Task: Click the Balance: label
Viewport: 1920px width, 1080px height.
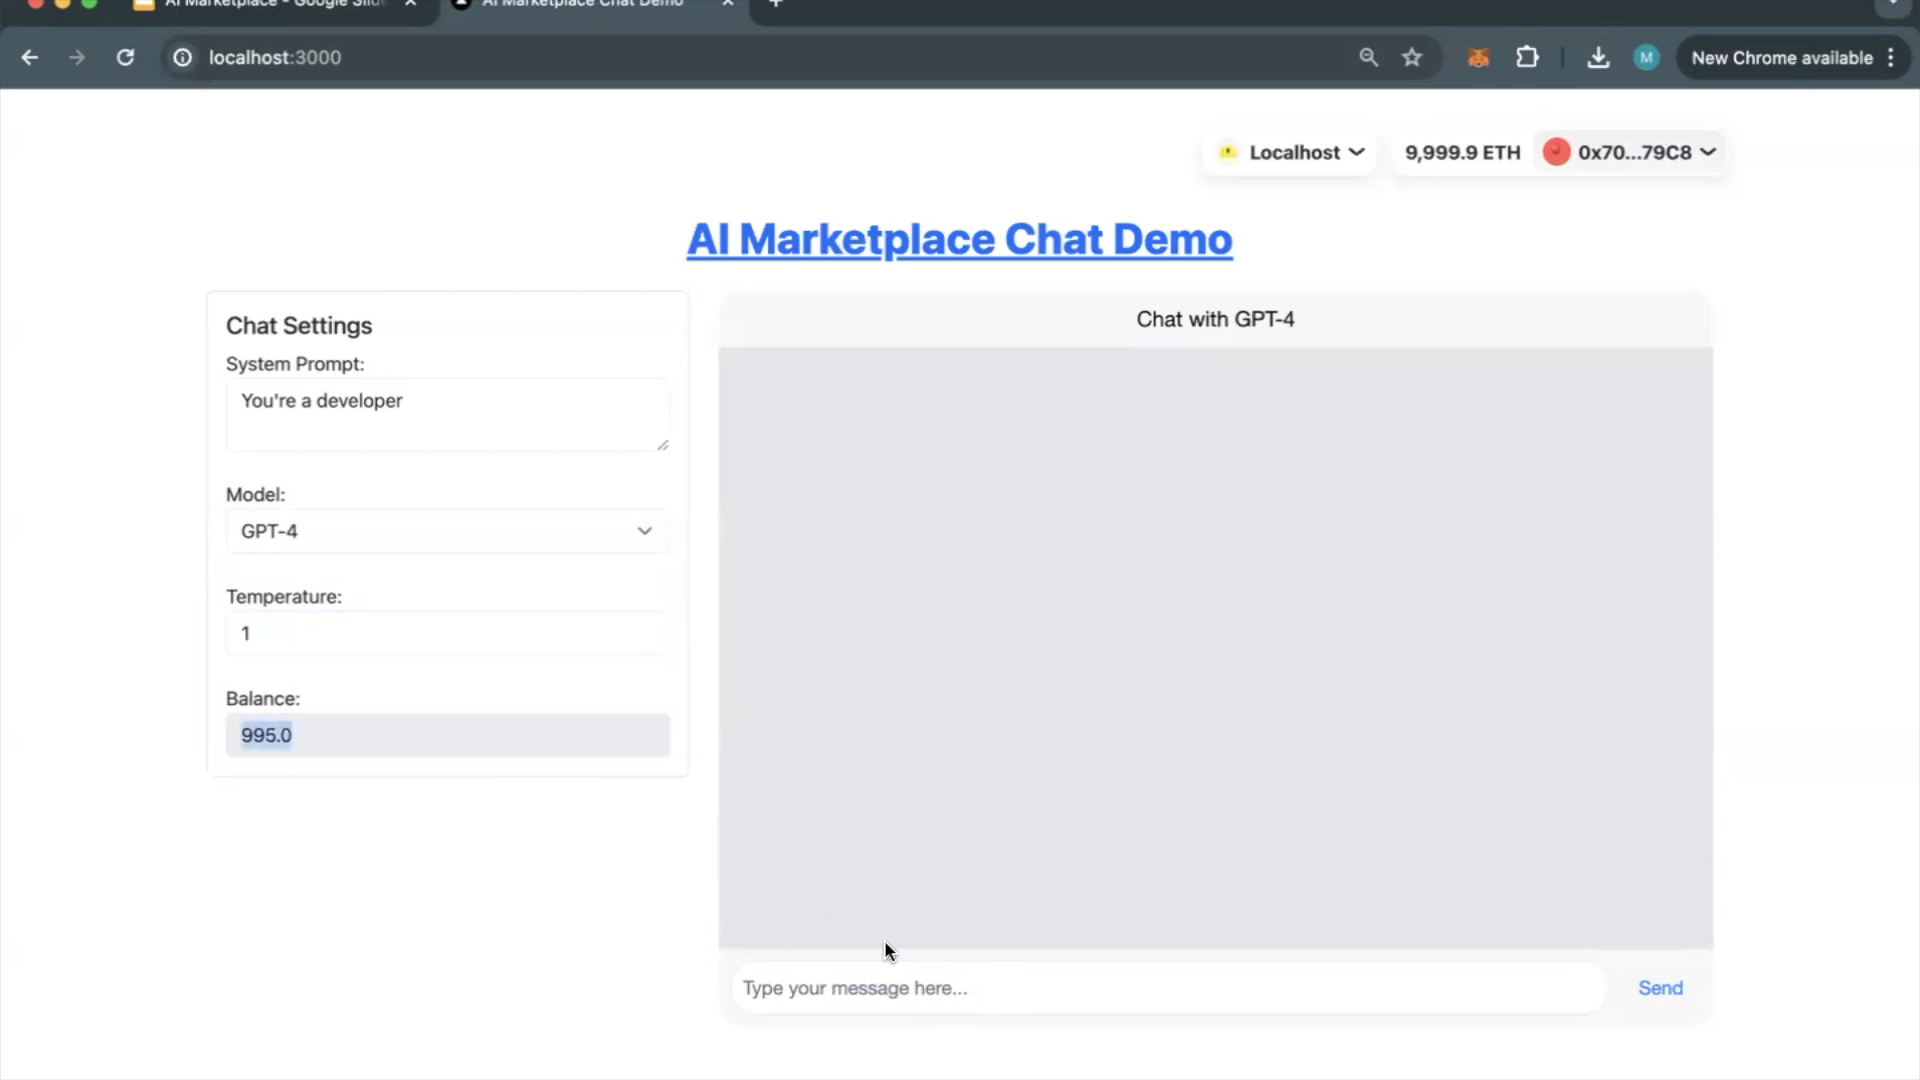Action: tap(263, 698)
